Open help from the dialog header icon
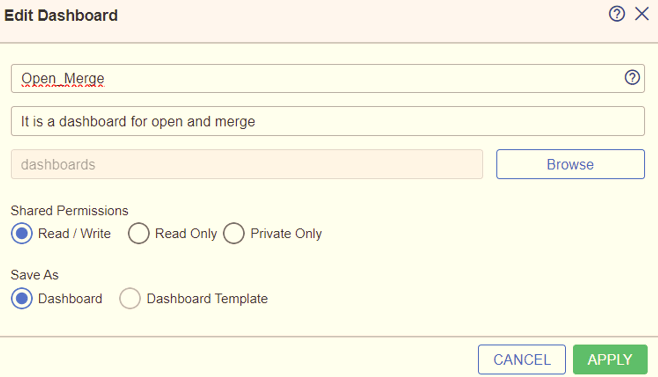The image size is (658, 377). [616, 14]
